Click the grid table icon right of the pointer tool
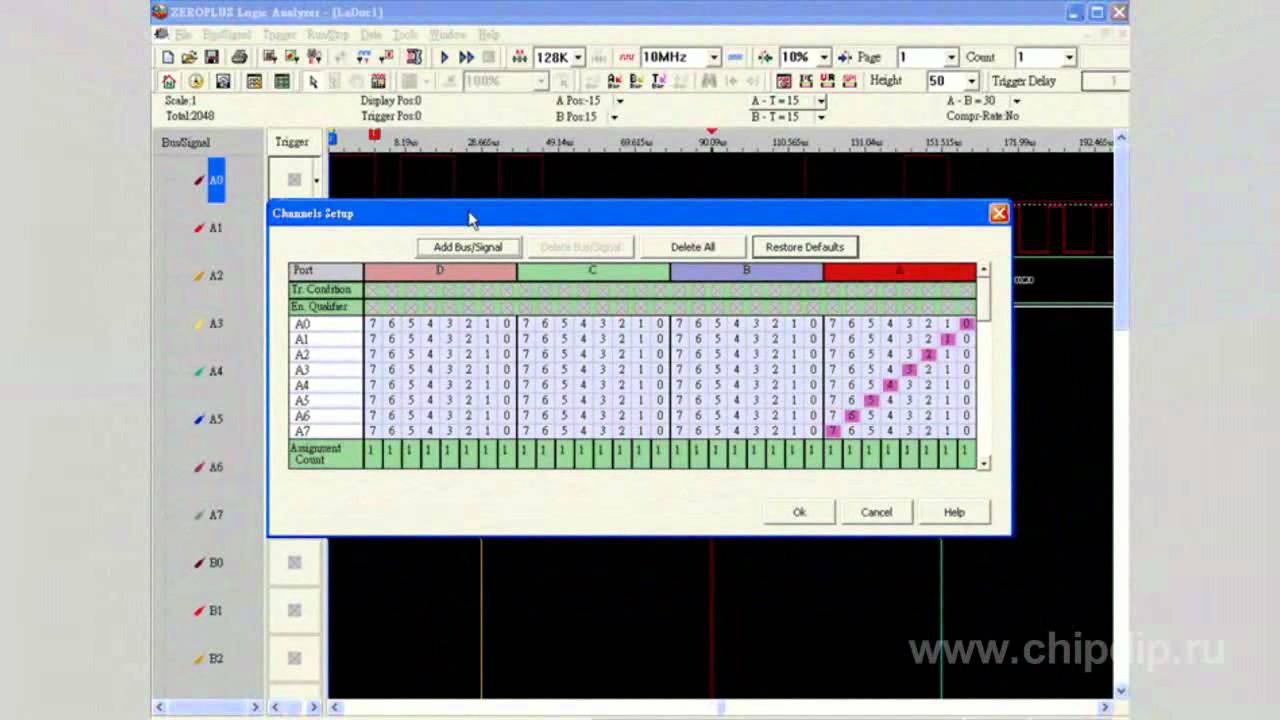The height and width of the screenshot is (720, 1280). (x=378, y=81)
